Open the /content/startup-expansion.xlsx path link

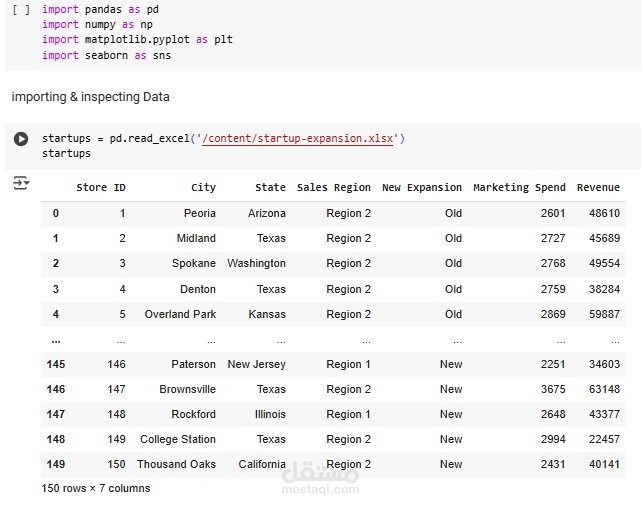[297, 139]
